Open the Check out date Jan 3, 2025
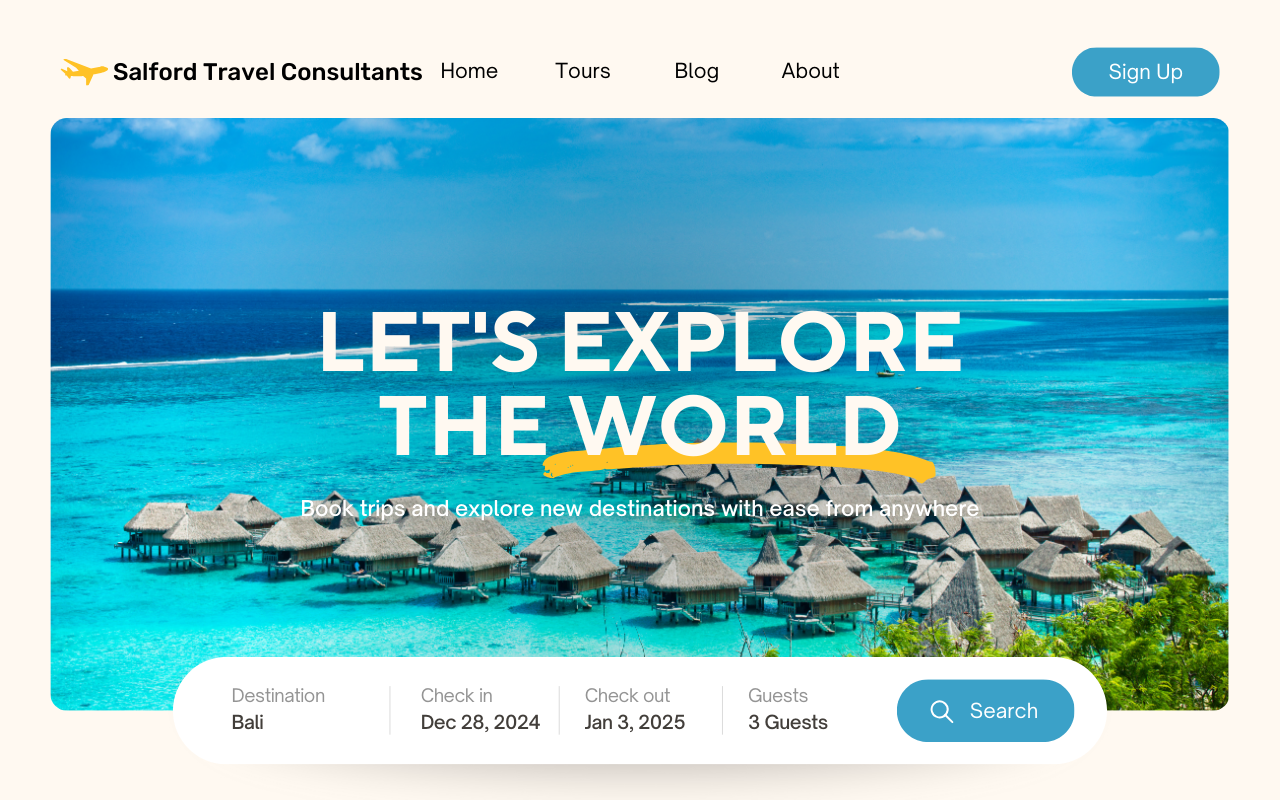The image size is (1280, 800). point(635,709)
